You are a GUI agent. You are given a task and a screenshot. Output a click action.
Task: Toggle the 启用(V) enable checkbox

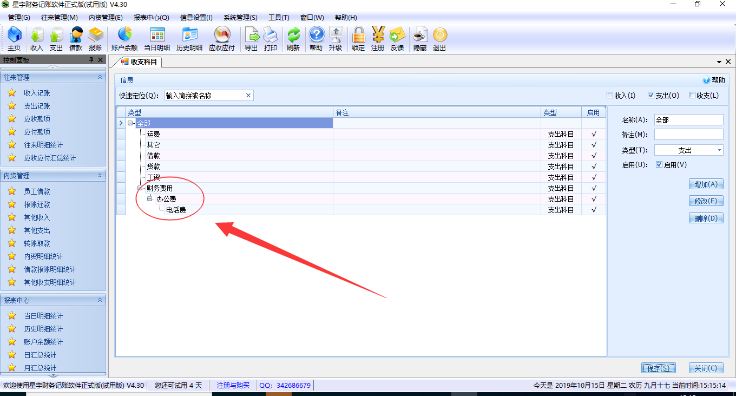point(659,164)
